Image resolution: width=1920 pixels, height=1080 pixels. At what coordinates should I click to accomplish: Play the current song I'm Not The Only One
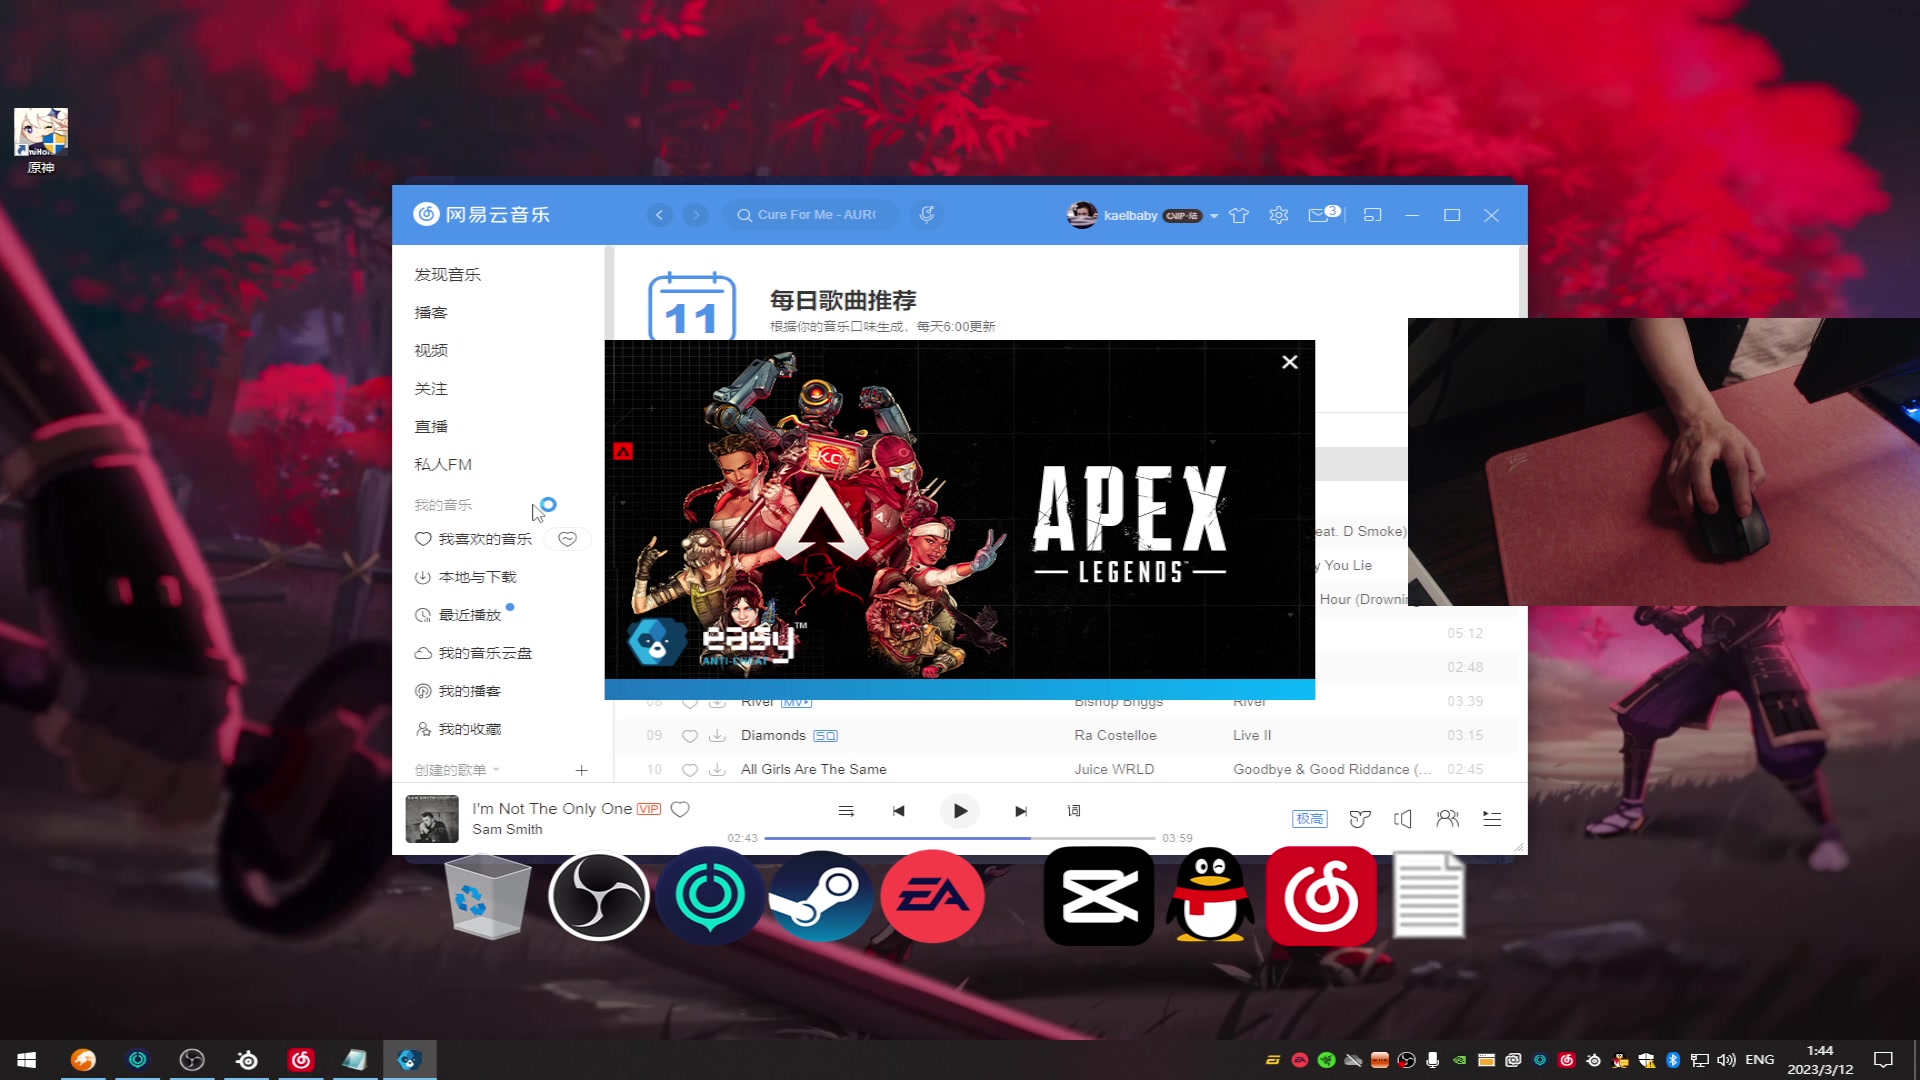coord(960,811)
